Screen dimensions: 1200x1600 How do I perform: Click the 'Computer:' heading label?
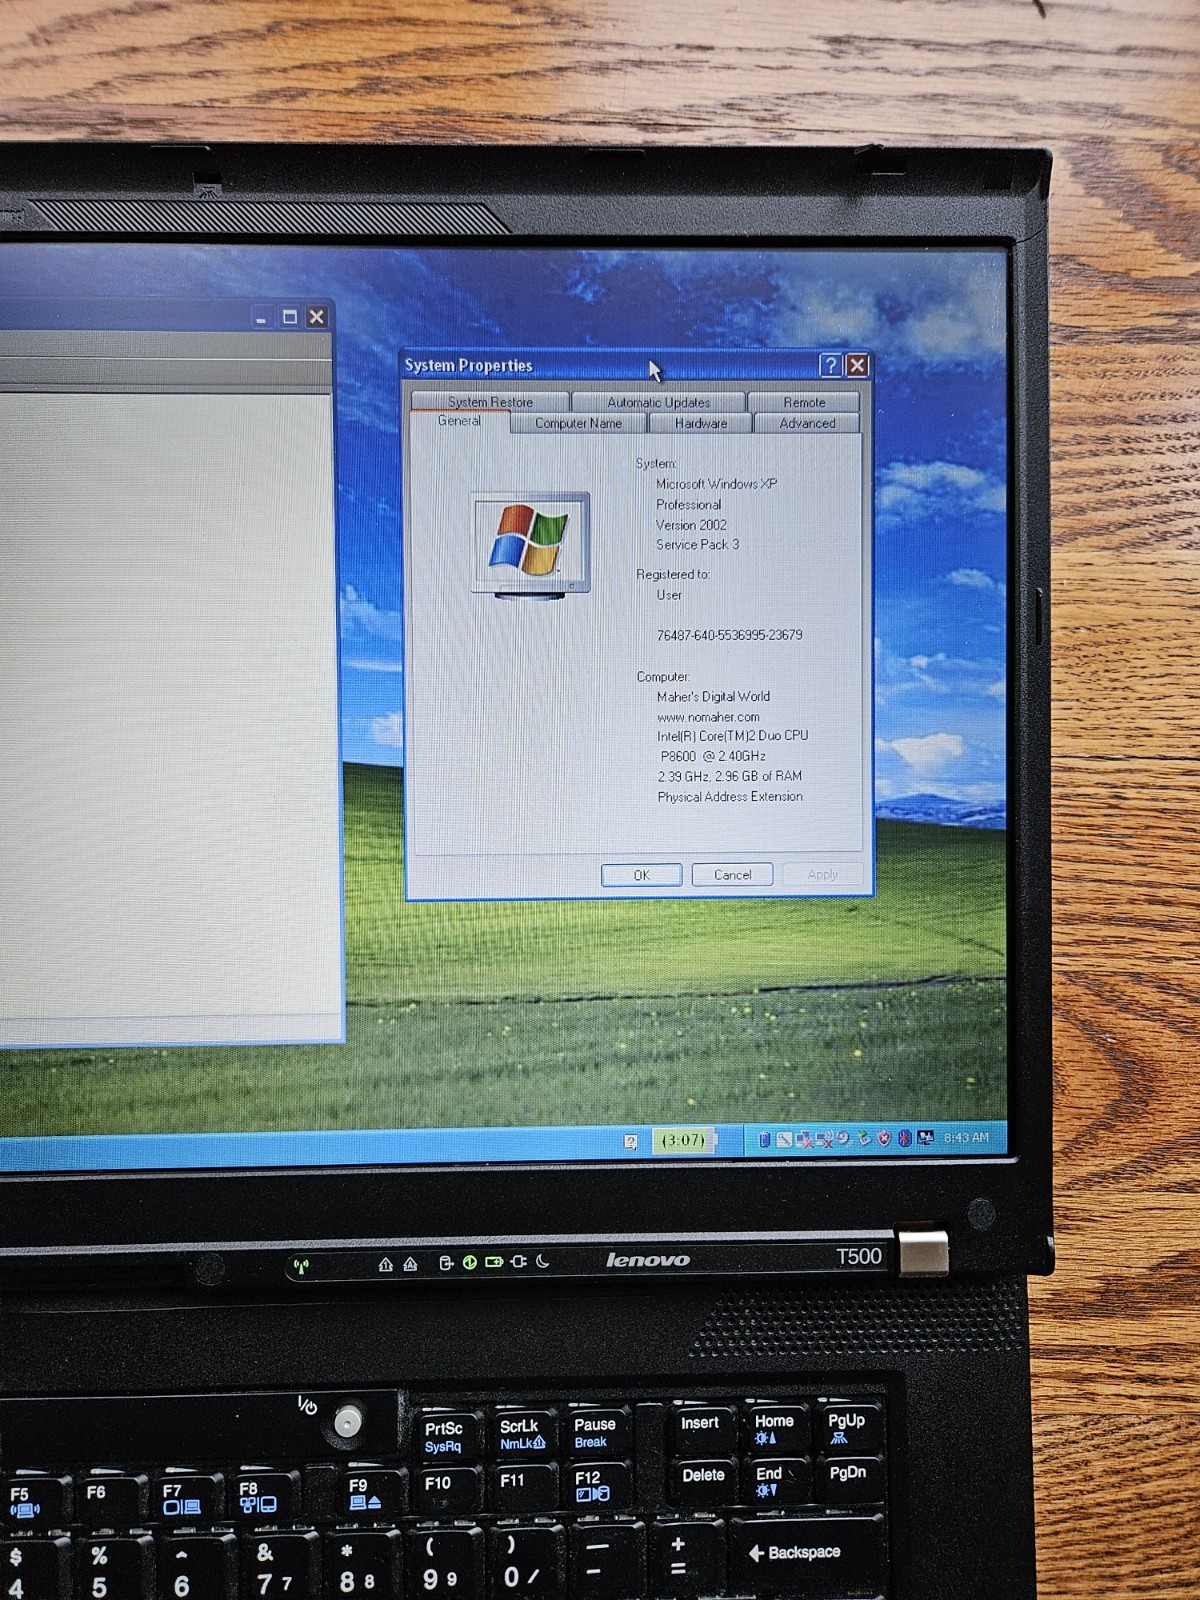[663, 677]
